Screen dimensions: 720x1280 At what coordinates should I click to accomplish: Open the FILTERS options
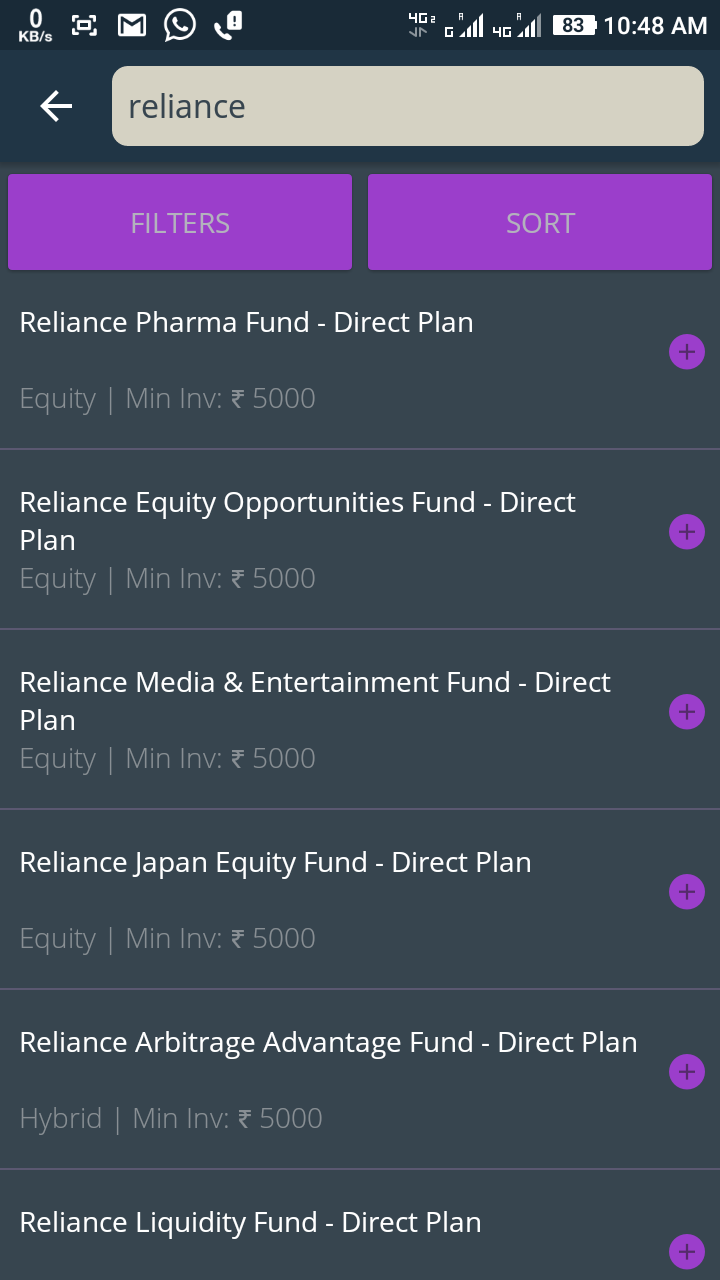point(180,222)
